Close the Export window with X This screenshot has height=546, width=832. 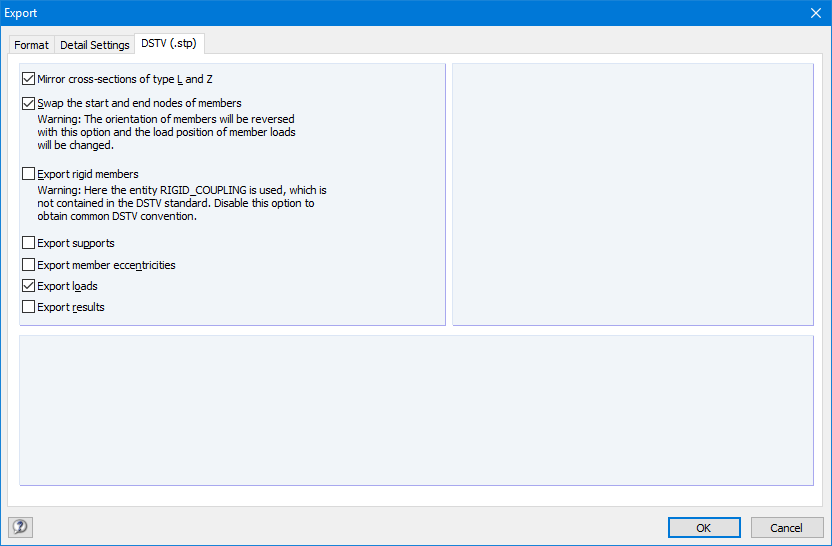tap(816, 13)
